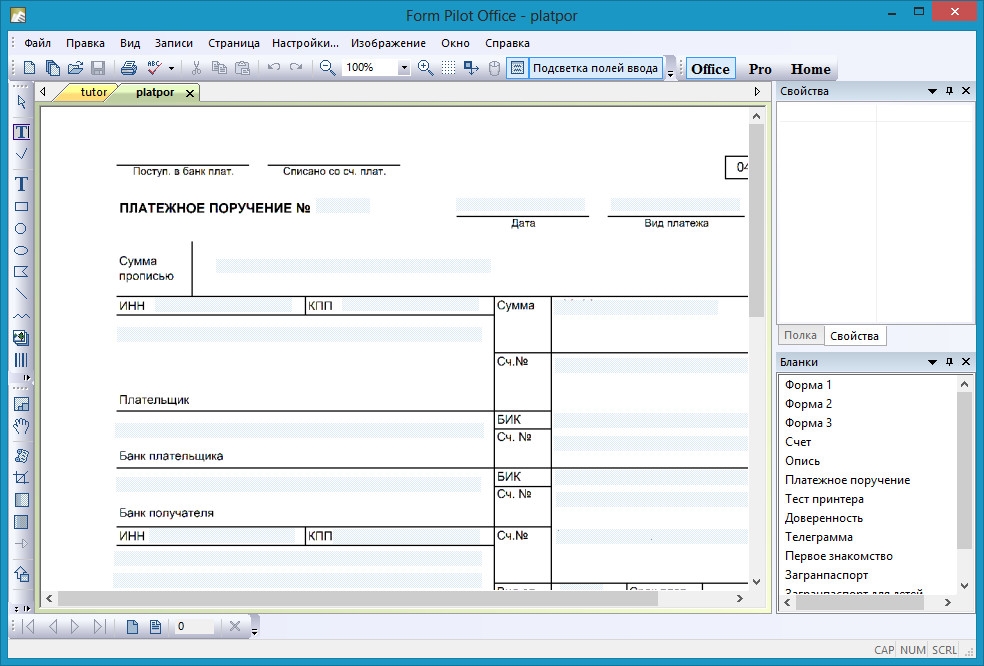Toggle the grid display button
Screen dimensions: 984x666
point(448,68)
